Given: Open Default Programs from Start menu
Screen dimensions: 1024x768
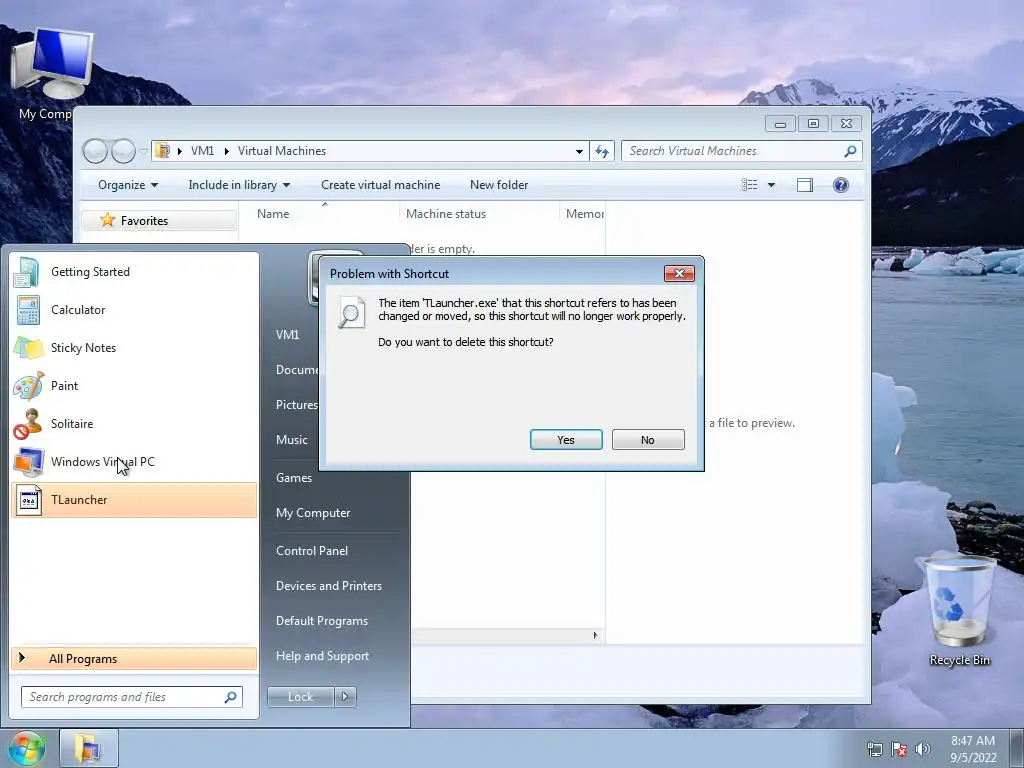Looking at the screenshot, I should coord(322,621).
